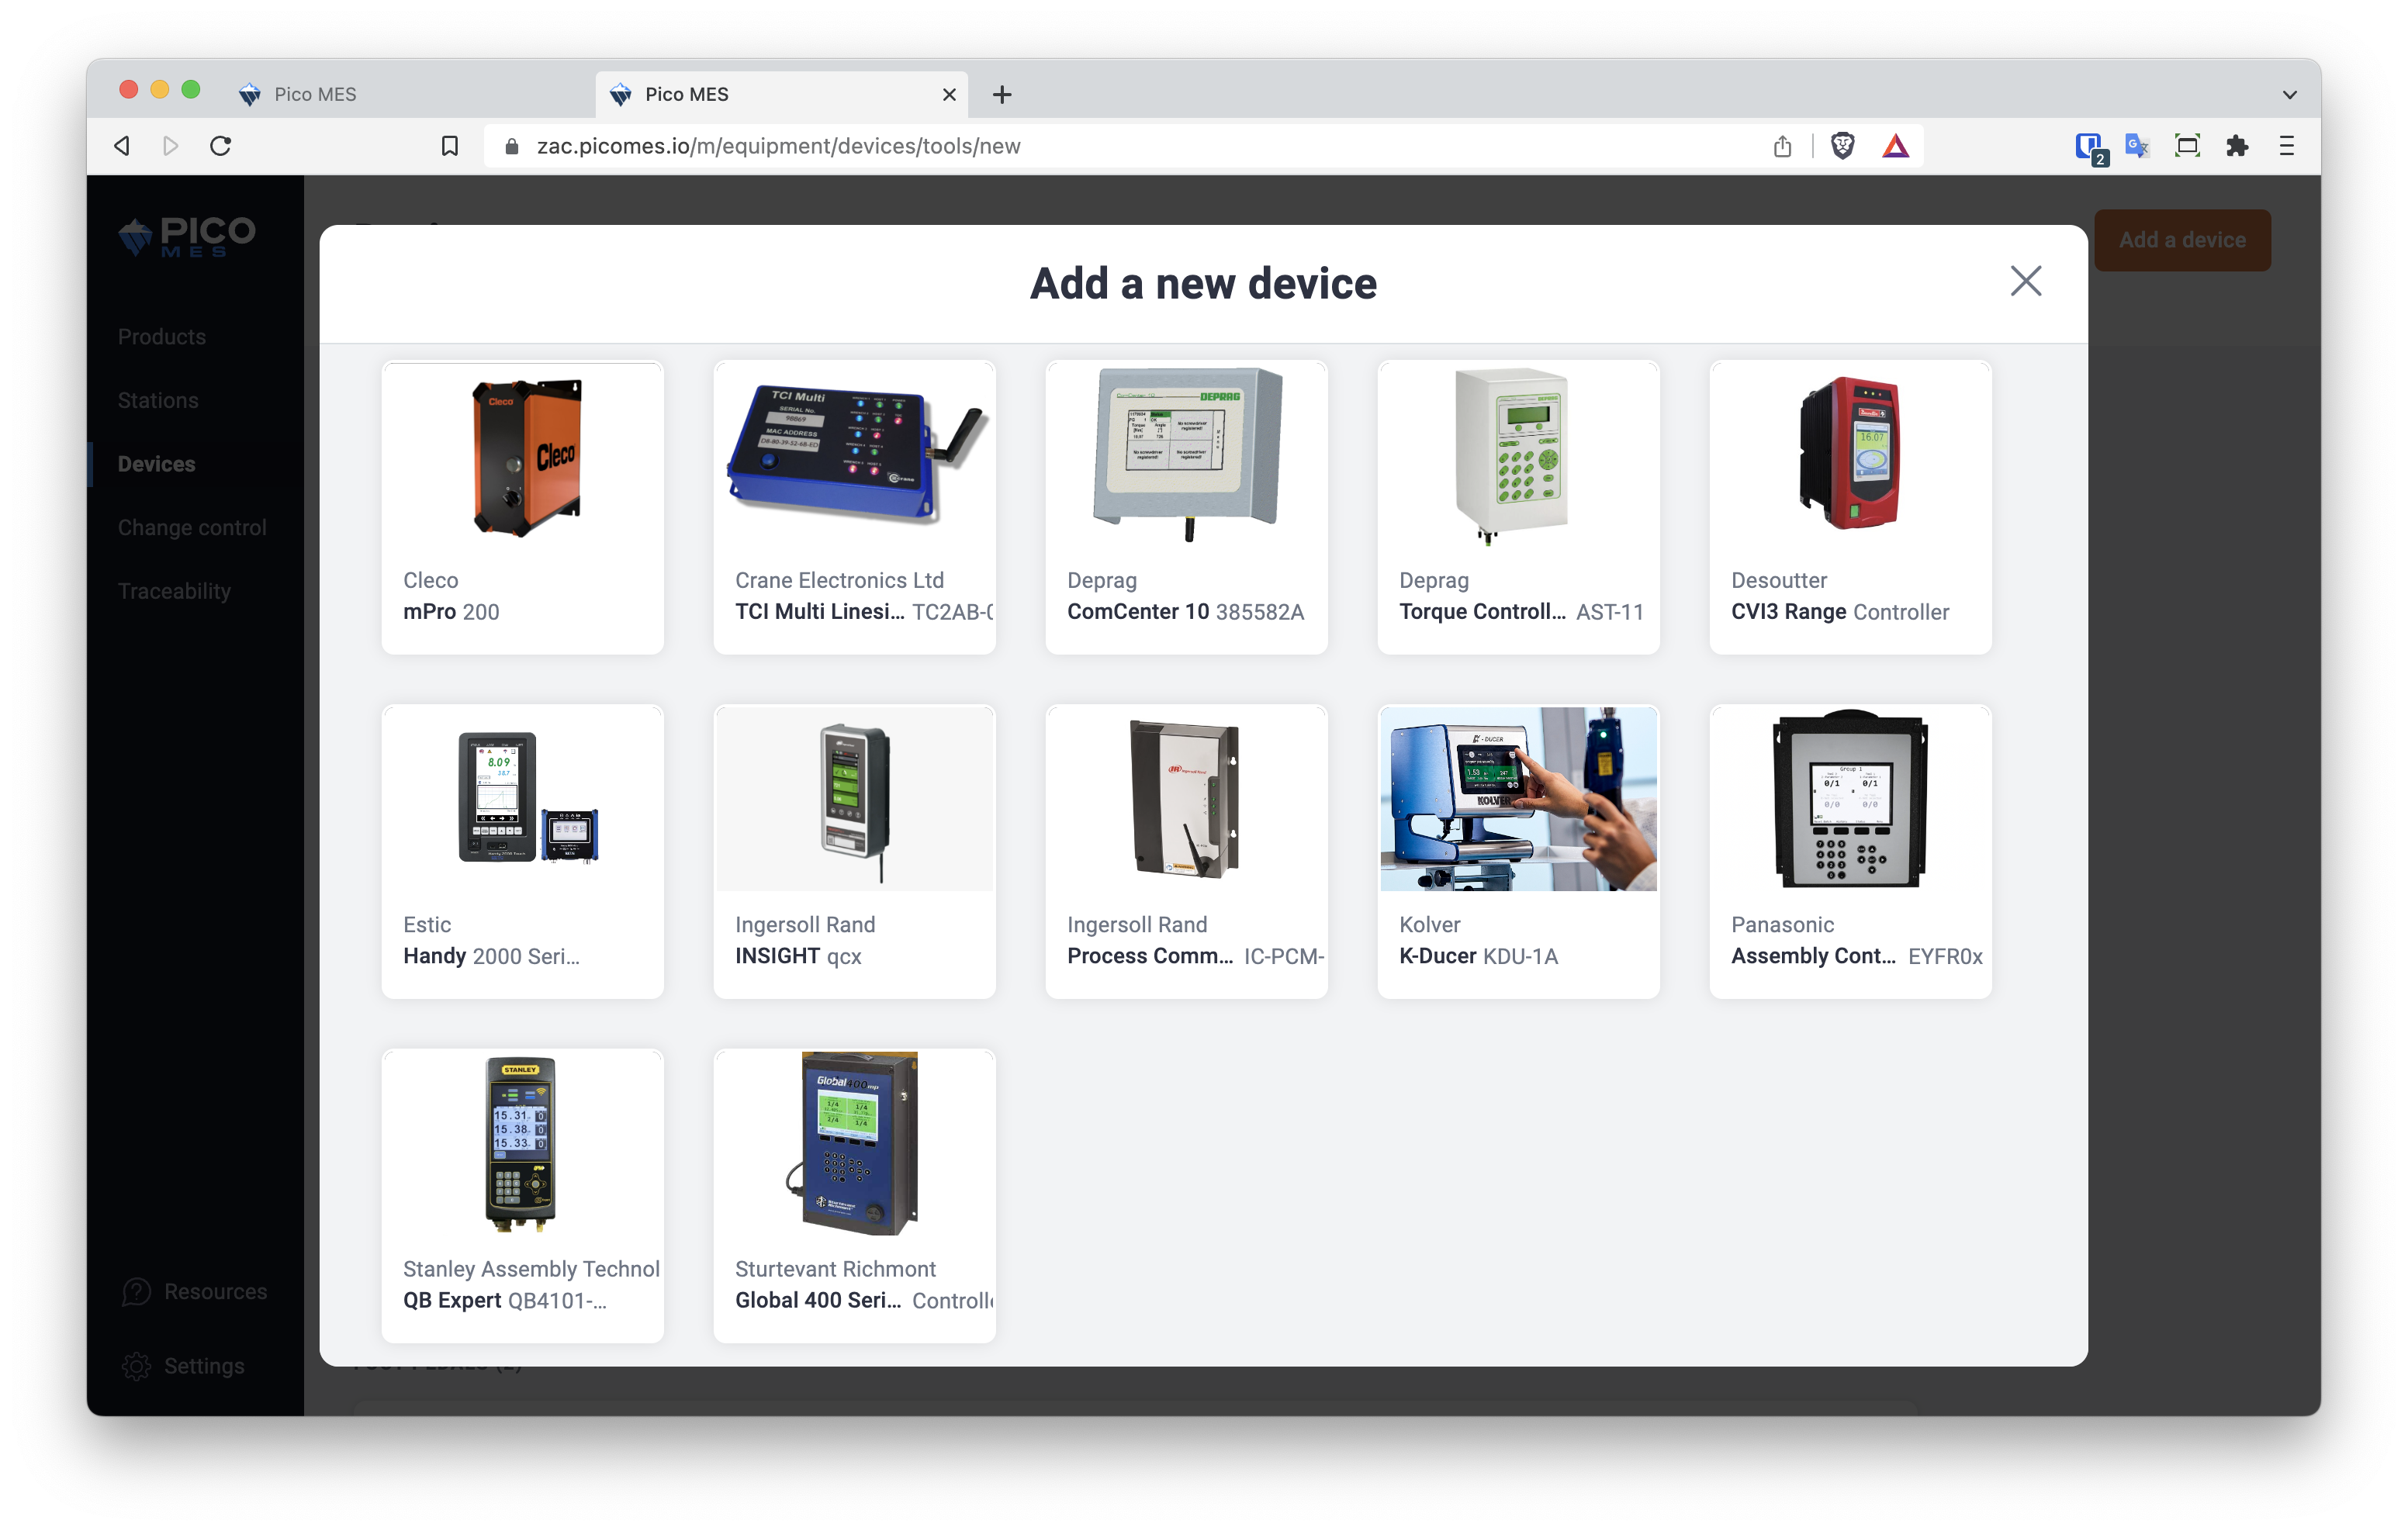Click the page share icon in the toolbar
The width and height of the screenshot is (2408, 1531).
pyautogui.click(x=1783, y=145)
